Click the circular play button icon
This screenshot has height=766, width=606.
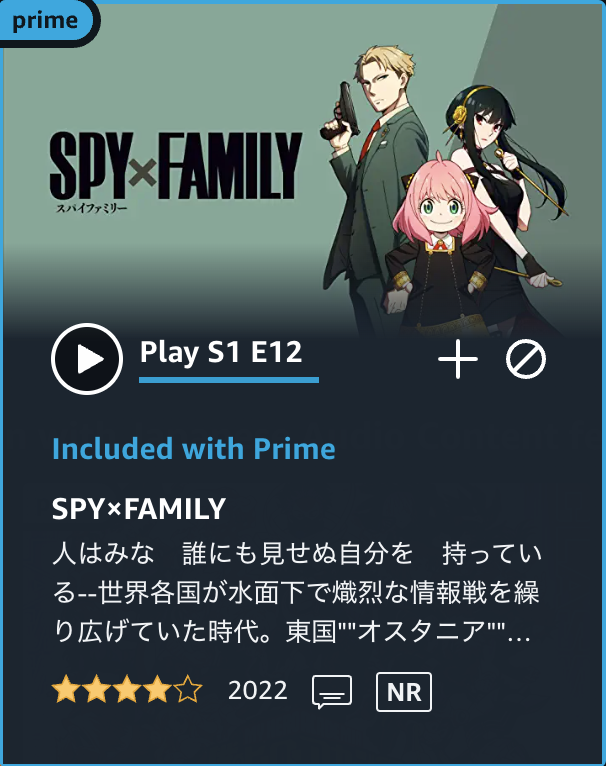87,359
